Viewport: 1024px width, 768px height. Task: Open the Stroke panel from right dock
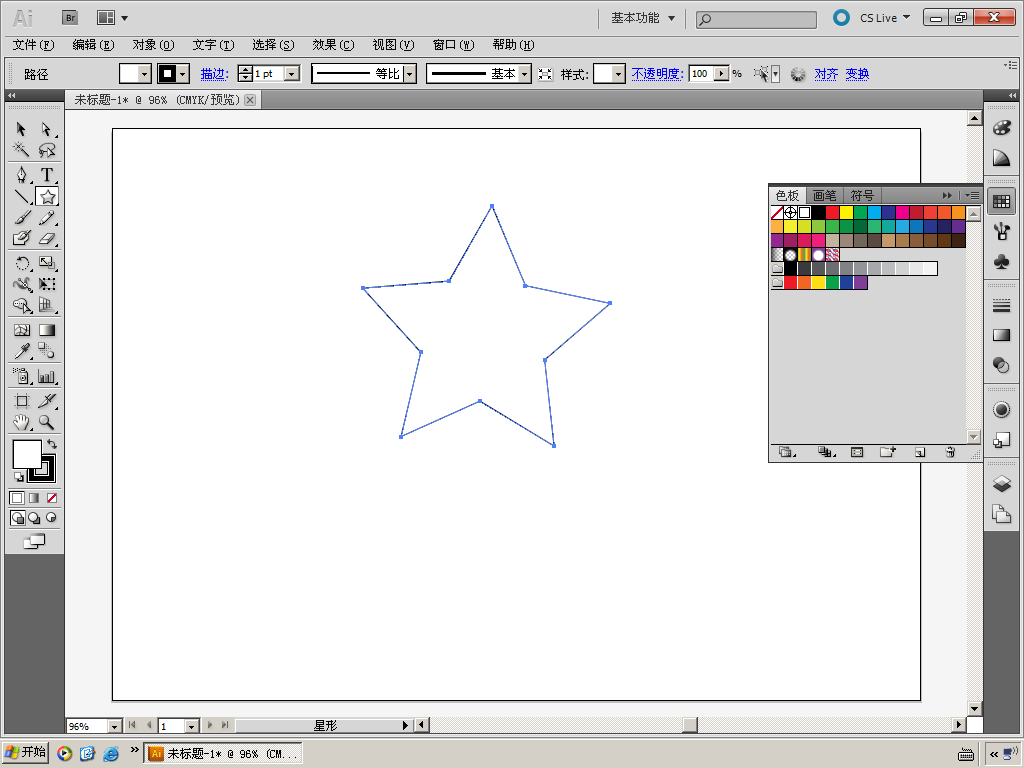point(1001,305)
